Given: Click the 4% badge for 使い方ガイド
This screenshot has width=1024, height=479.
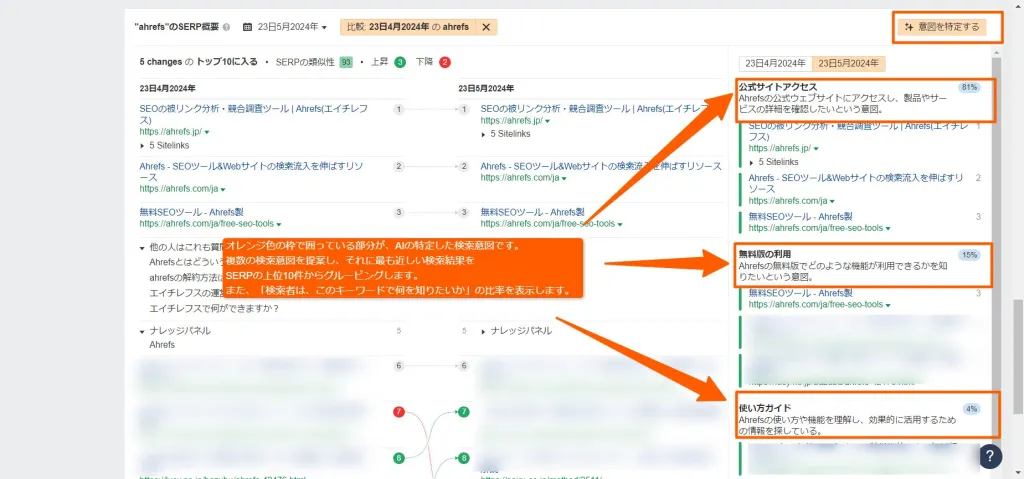Looking at the screenshot, I should click(971, 409).
